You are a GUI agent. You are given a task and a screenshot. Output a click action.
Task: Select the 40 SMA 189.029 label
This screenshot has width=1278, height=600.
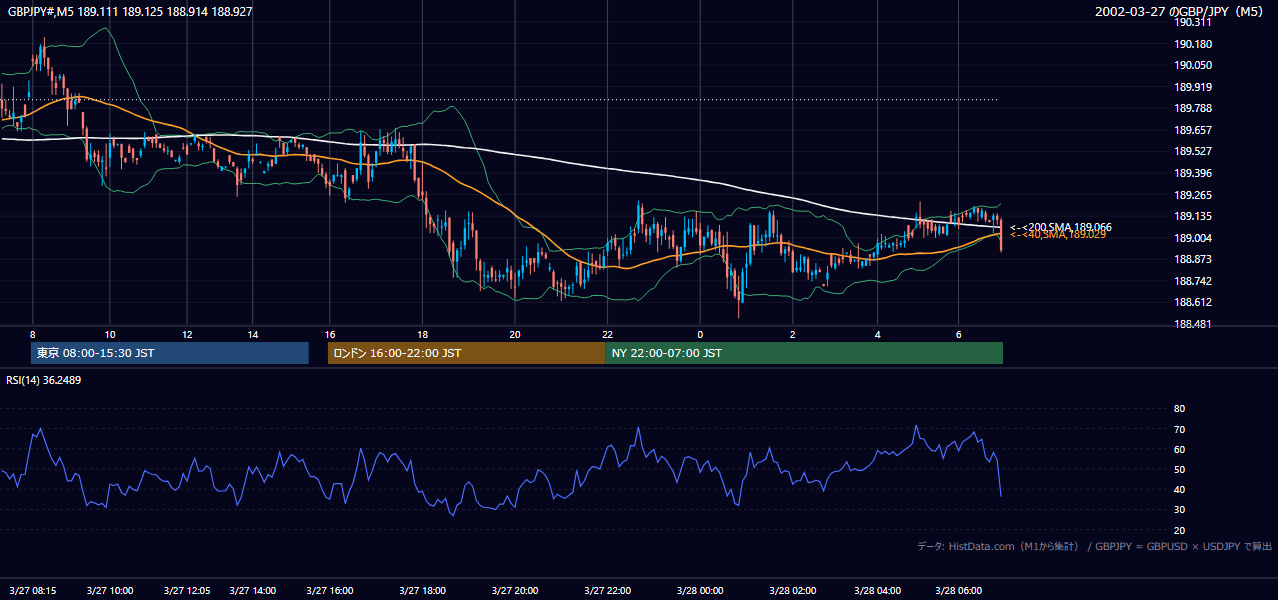(x=1058, y=234)
